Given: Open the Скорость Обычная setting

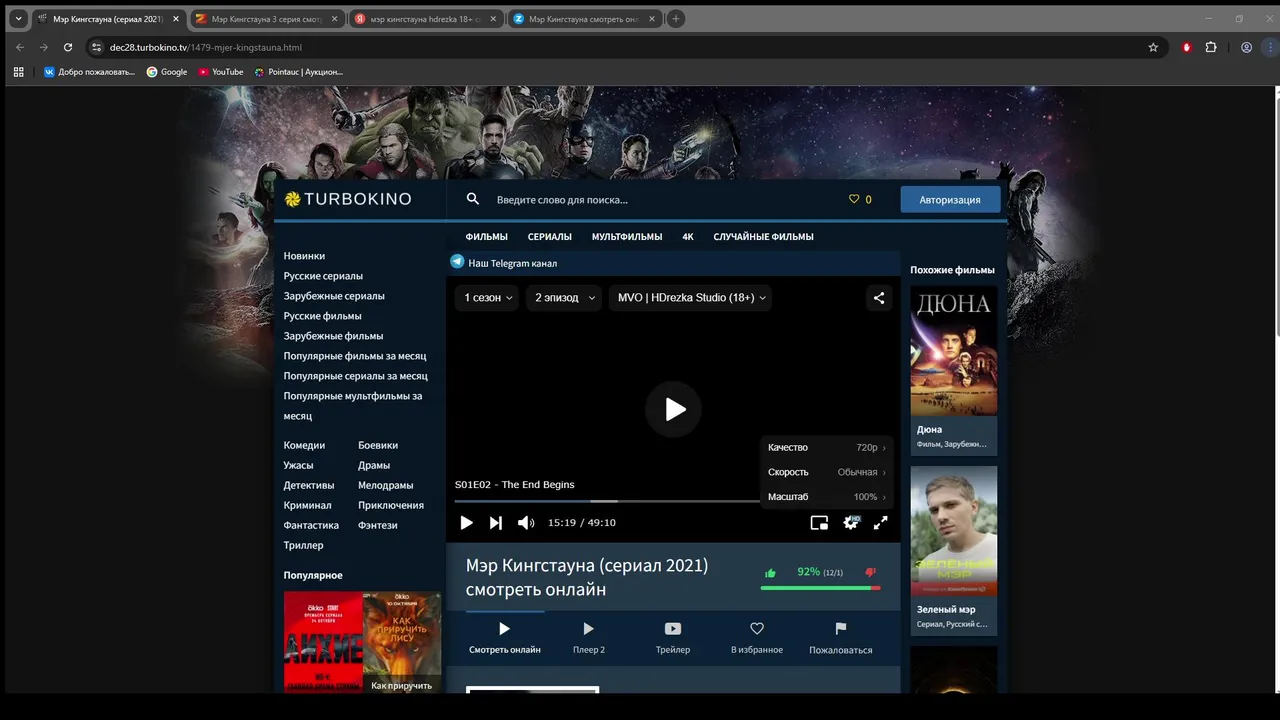Looking at the screenshot, I should click(826, 472).
